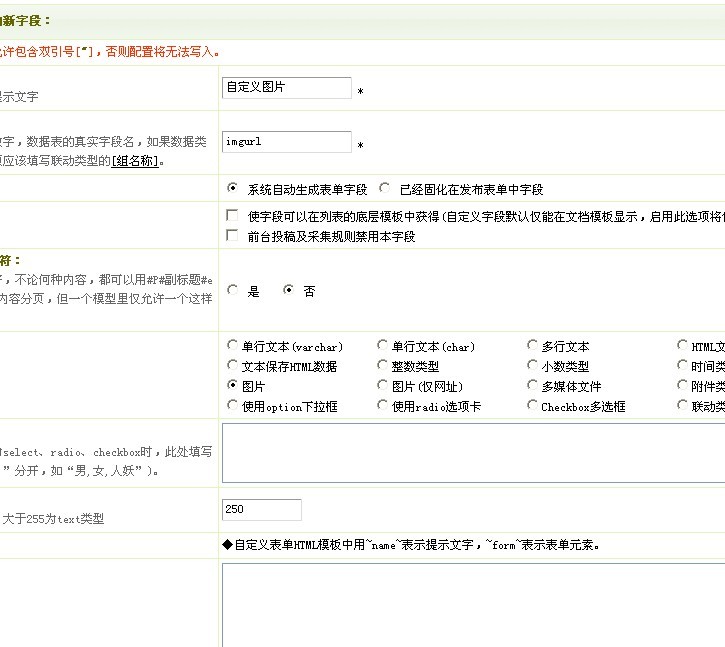This screenshot has height=647, width=725.
Task: Select the 否 radio button
Action: coord(289,290)
